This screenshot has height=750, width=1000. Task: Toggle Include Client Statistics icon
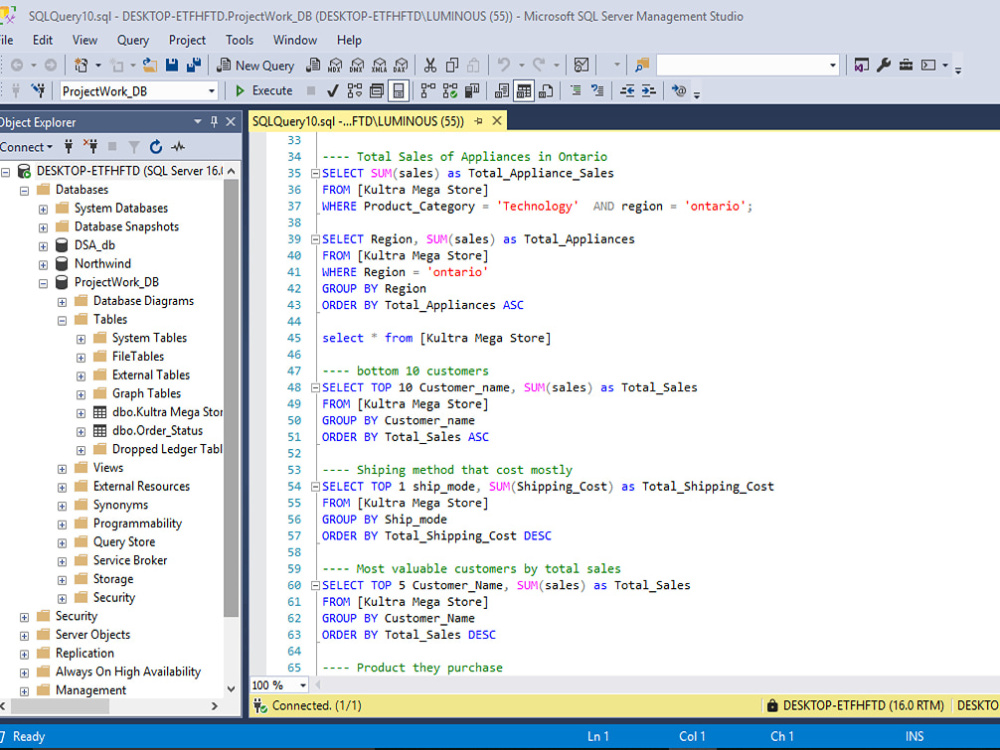[x=472, y=91]
